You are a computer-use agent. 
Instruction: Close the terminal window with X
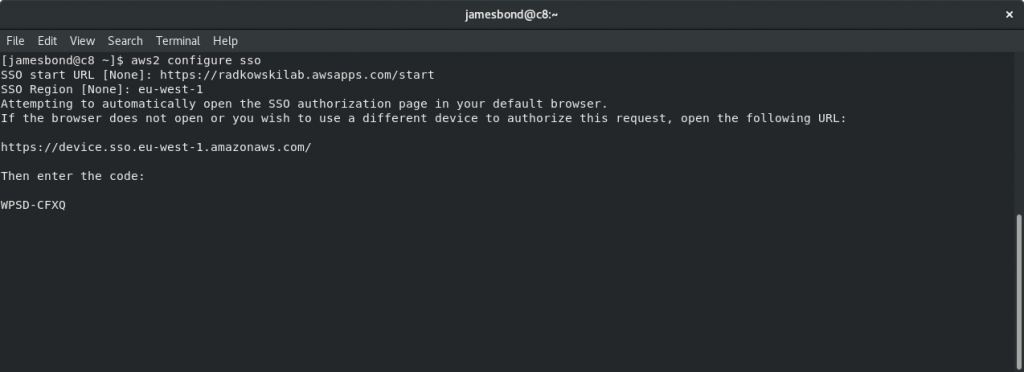tap(1009, 14)
